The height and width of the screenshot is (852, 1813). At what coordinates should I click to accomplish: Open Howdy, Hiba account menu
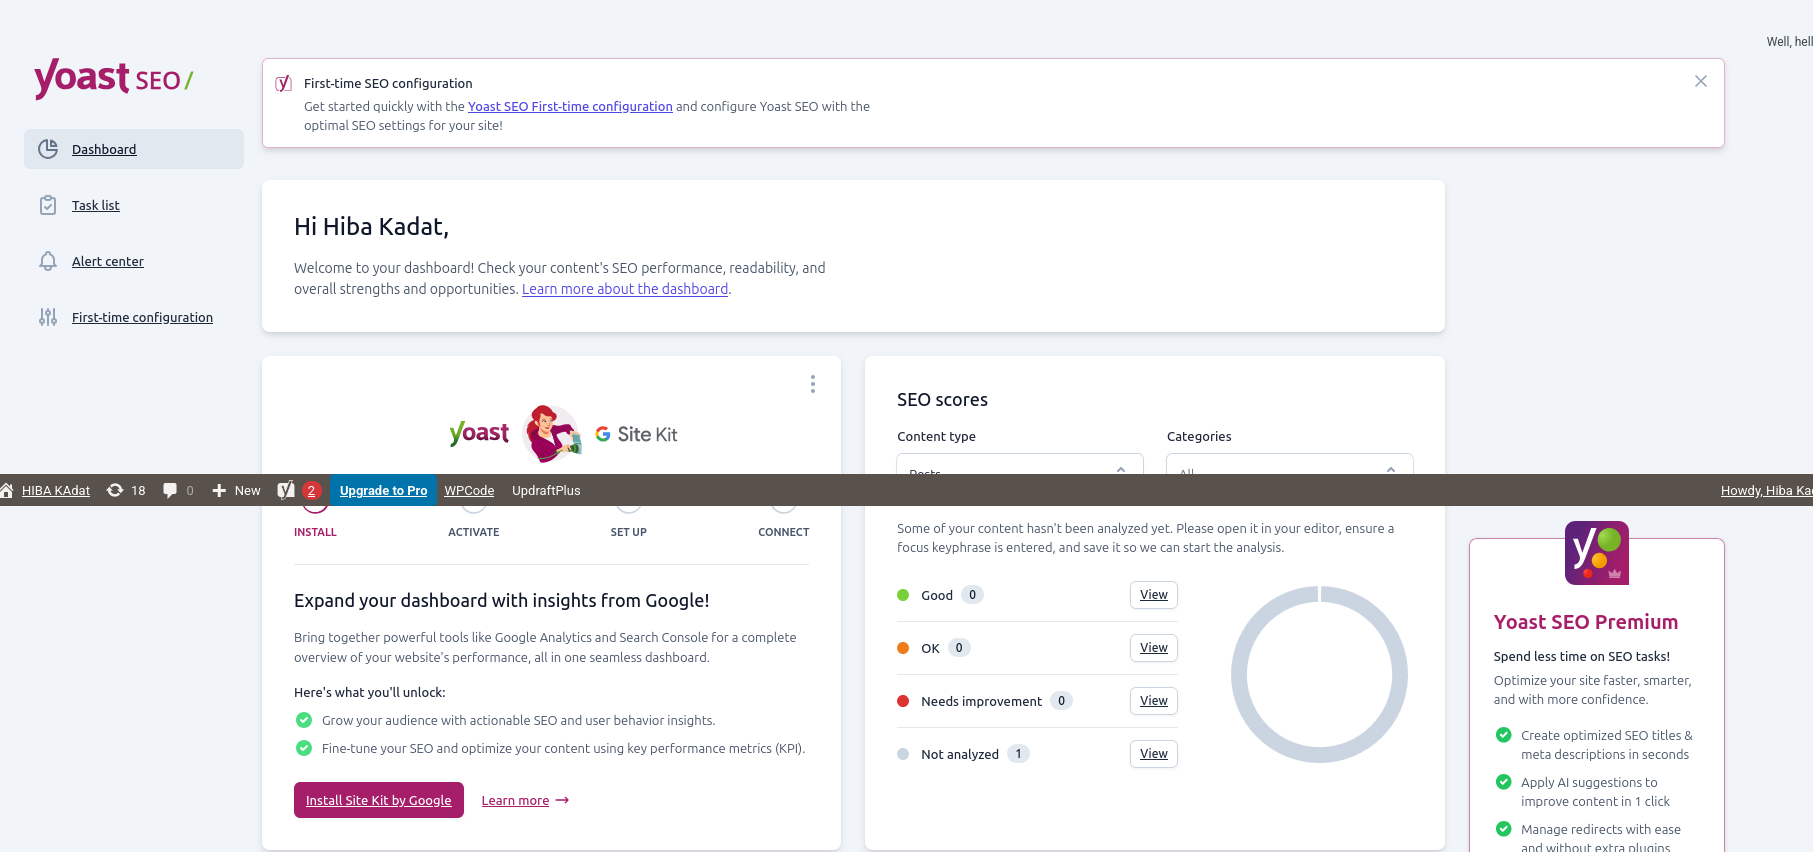pos(1766,490)
